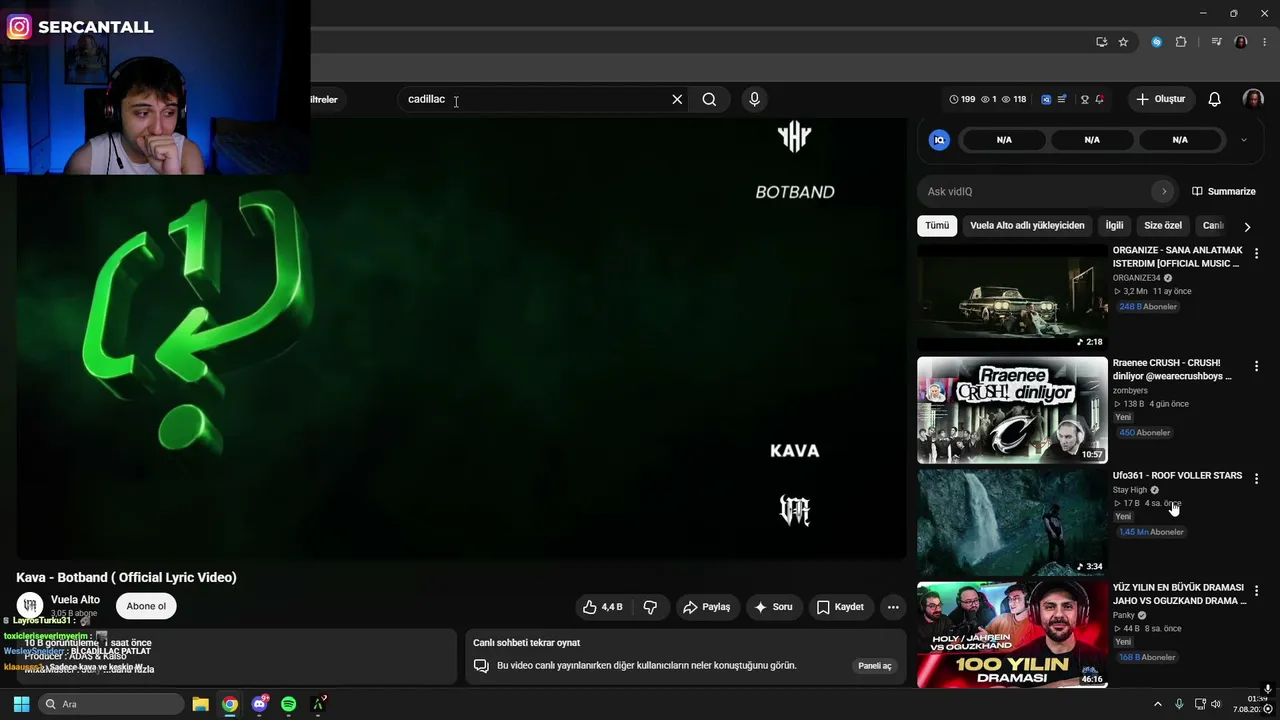The width and height of the screenshot is (1280, 720).
Task: Go to the Panky channel name
Action: pos(1124,615)
